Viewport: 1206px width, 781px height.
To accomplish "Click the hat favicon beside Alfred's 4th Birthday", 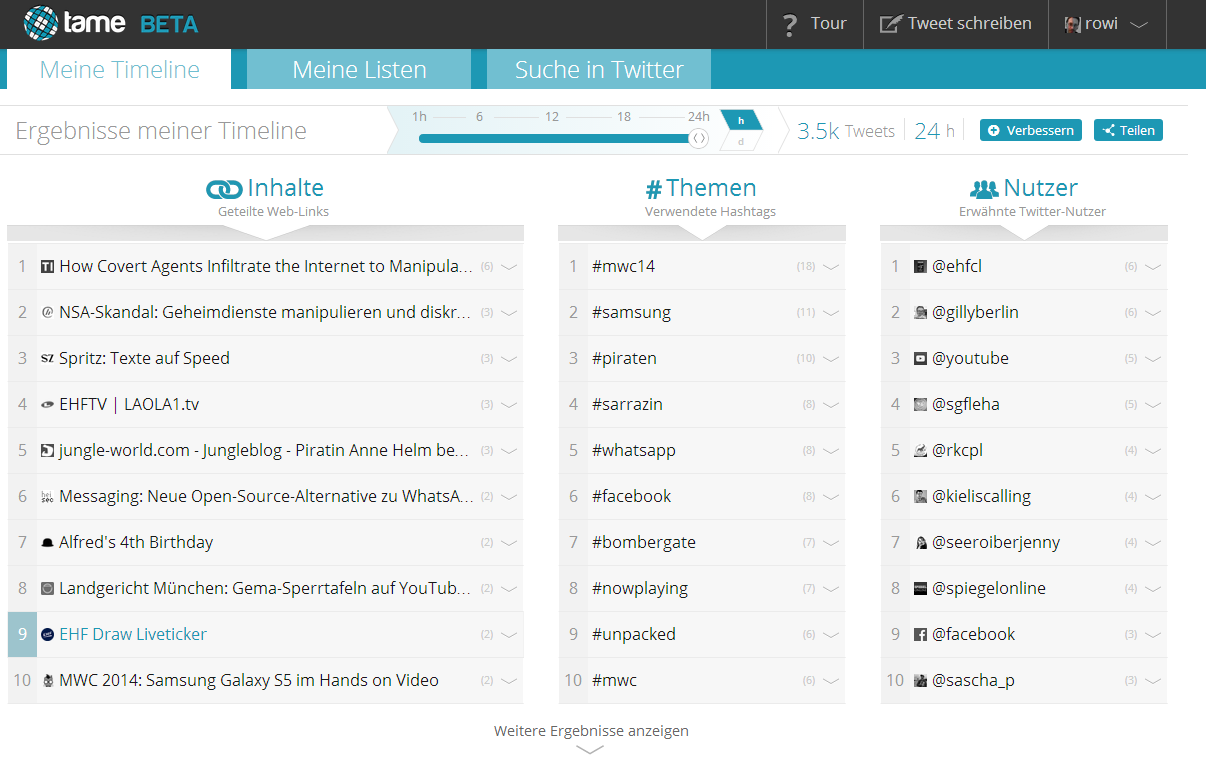I will click(47, 543).
